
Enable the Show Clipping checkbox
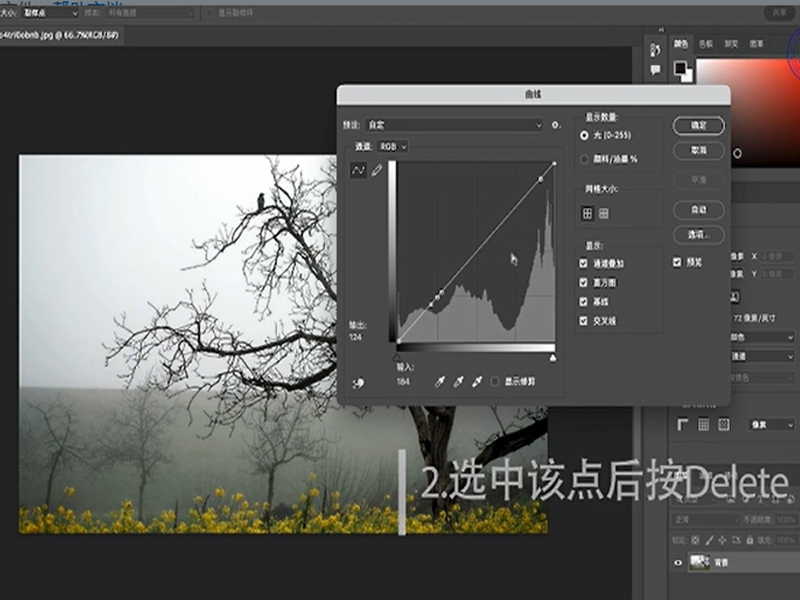(495, 381)
